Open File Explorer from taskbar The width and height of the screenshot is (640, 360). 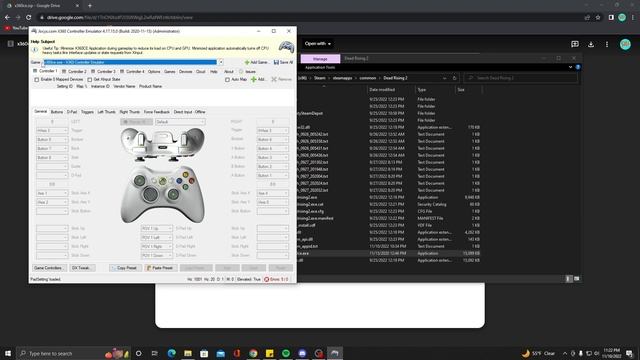click(x=188, y=353)
